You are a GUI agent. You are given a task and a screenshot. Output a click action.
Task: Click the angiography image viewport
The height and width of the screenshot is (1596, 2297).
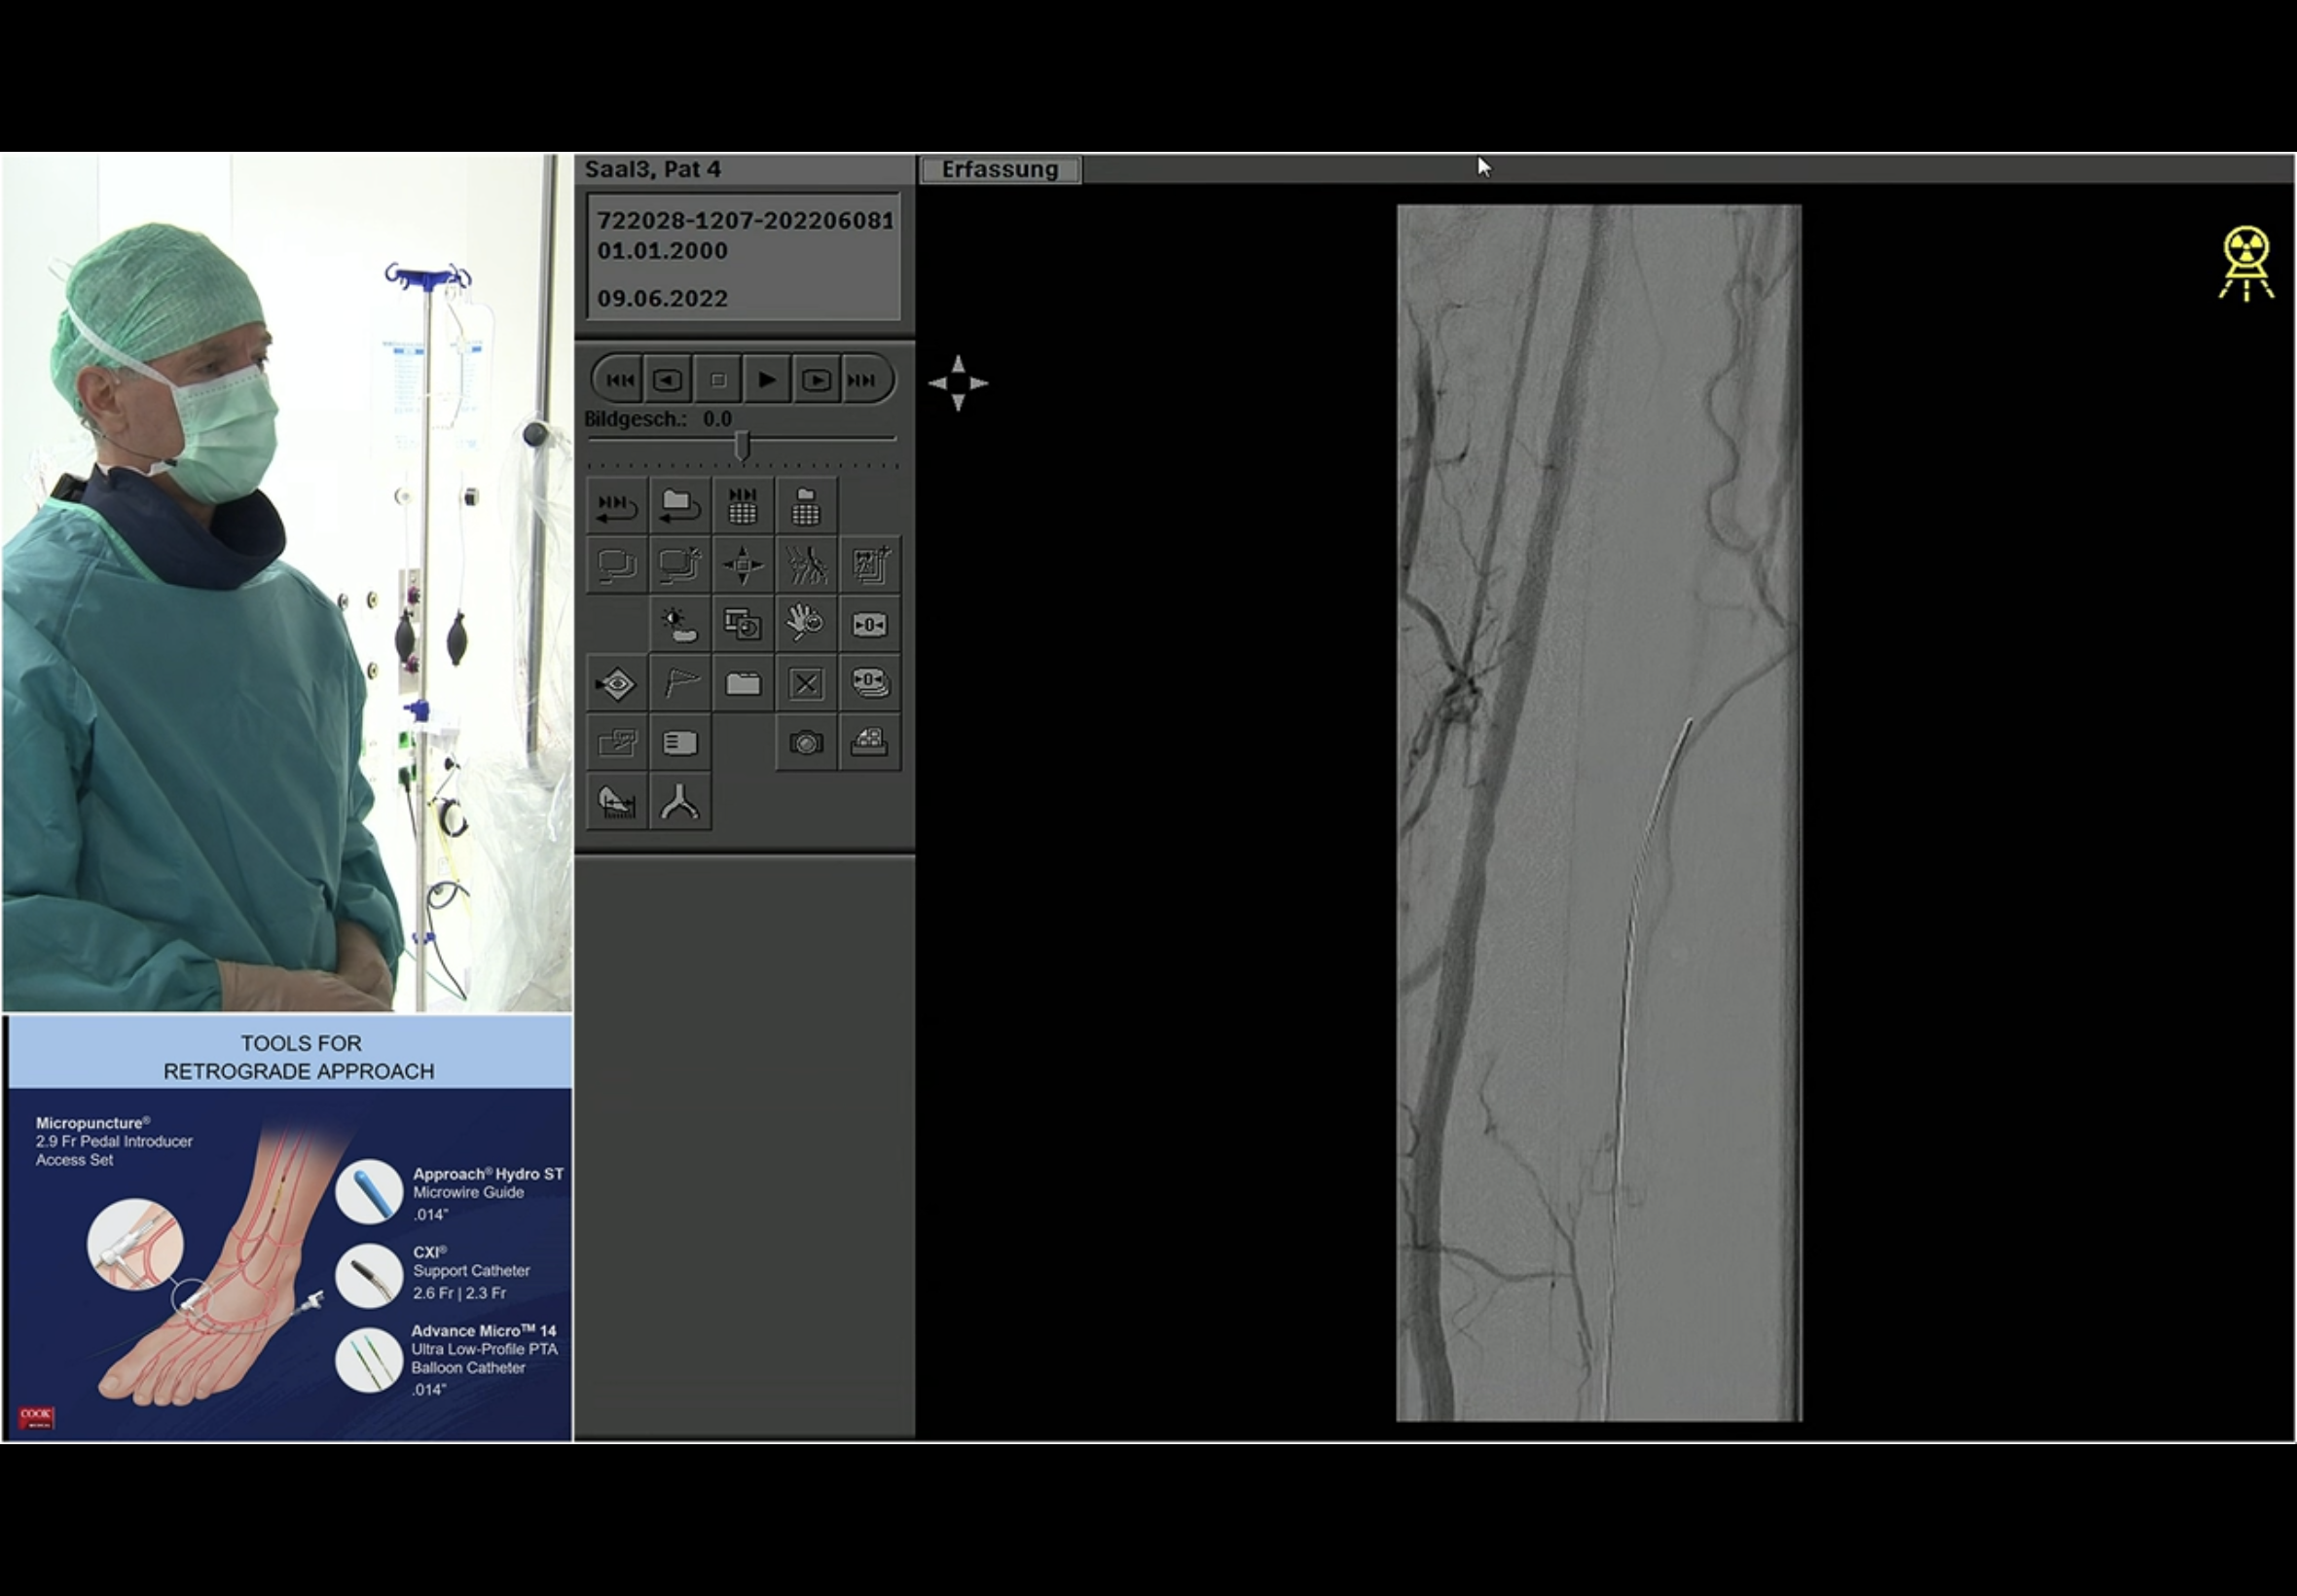click(x=1598, y=812)
